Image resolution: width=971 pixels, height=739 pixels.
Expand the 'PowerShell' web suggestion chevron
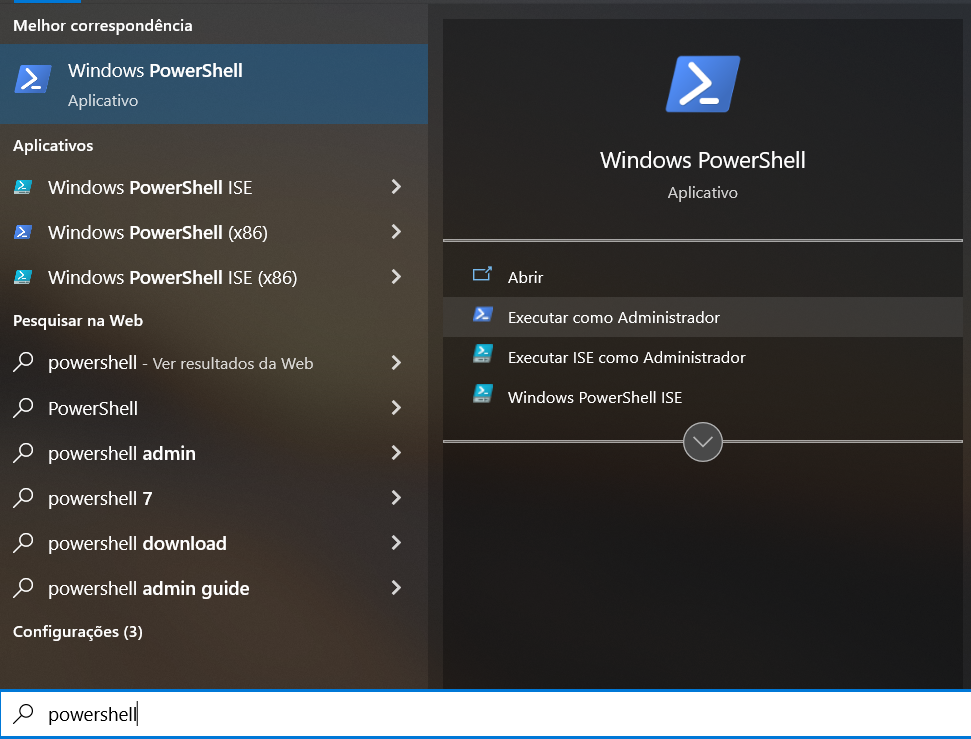point(396,408)
